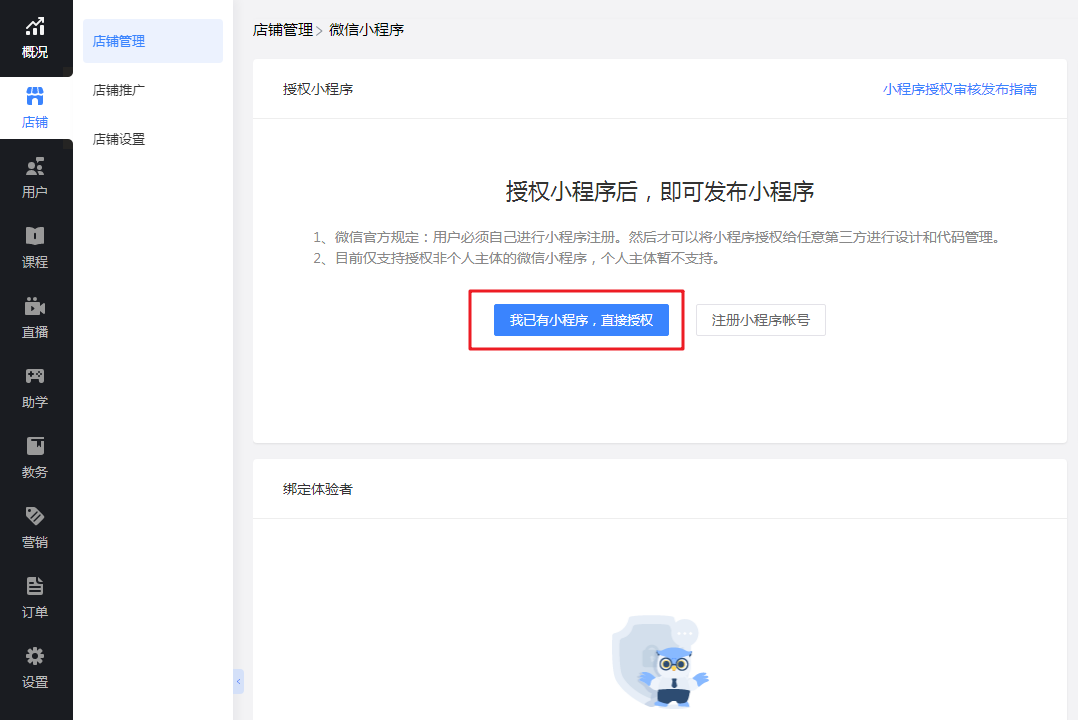Collapse the secondary menu with the arrow handle

(x=239, y=681)
